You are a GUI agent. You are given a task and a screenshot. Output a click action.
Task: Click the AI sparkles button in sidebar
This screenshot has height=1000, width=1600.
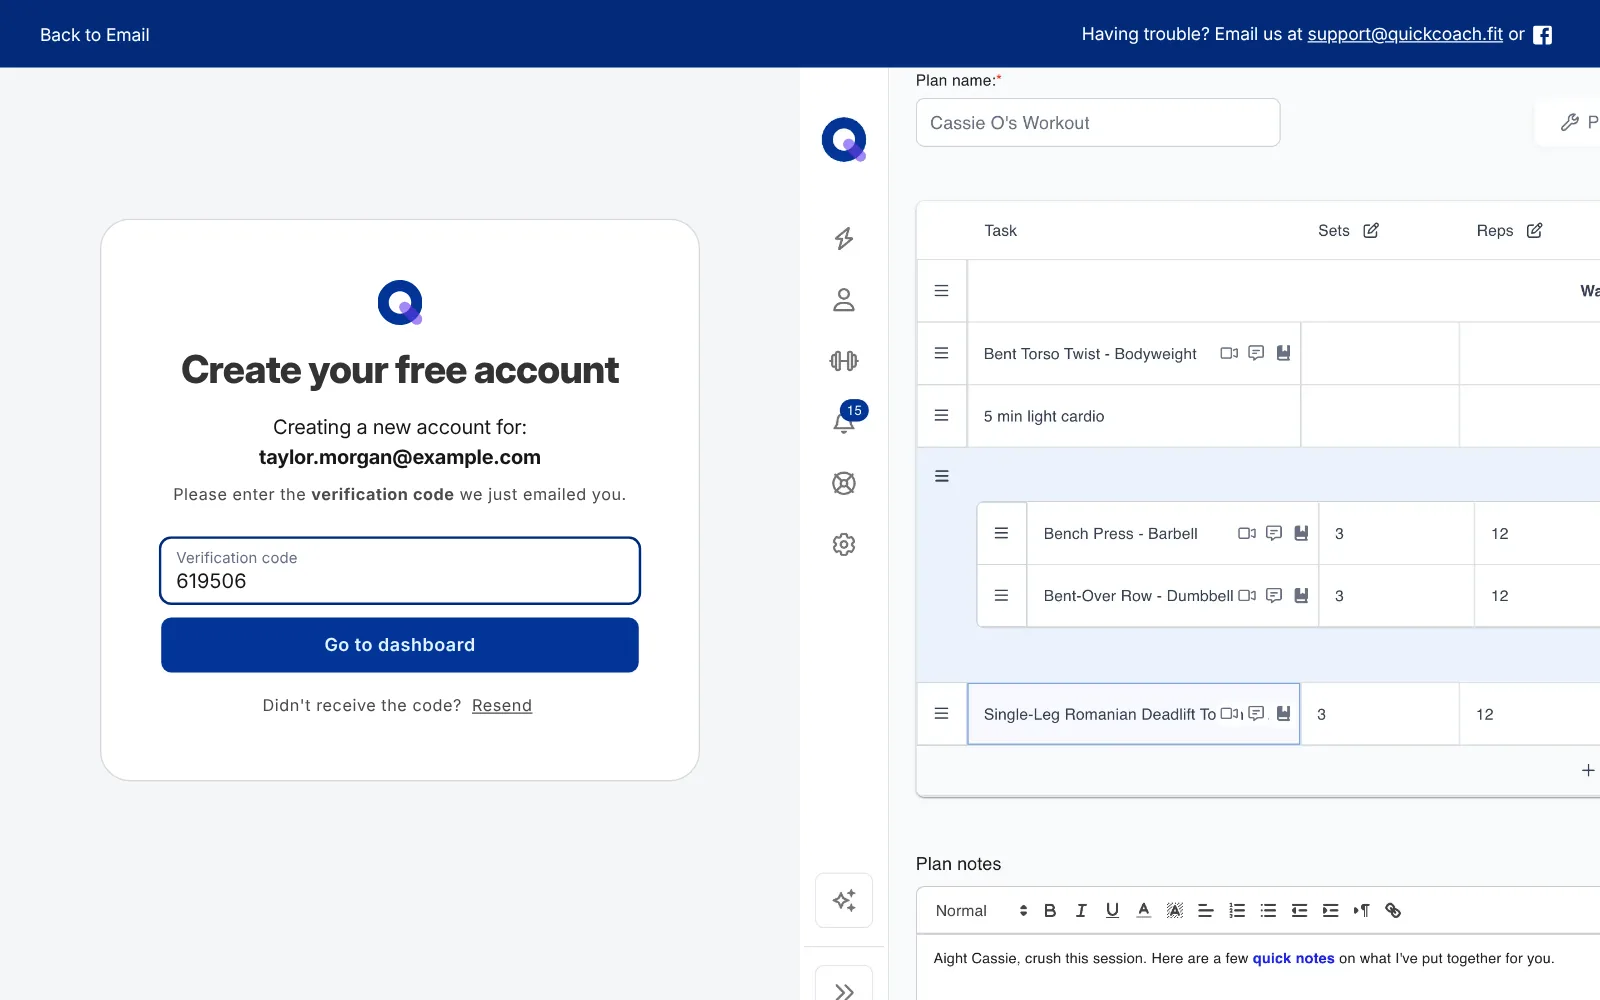point(844,900)
